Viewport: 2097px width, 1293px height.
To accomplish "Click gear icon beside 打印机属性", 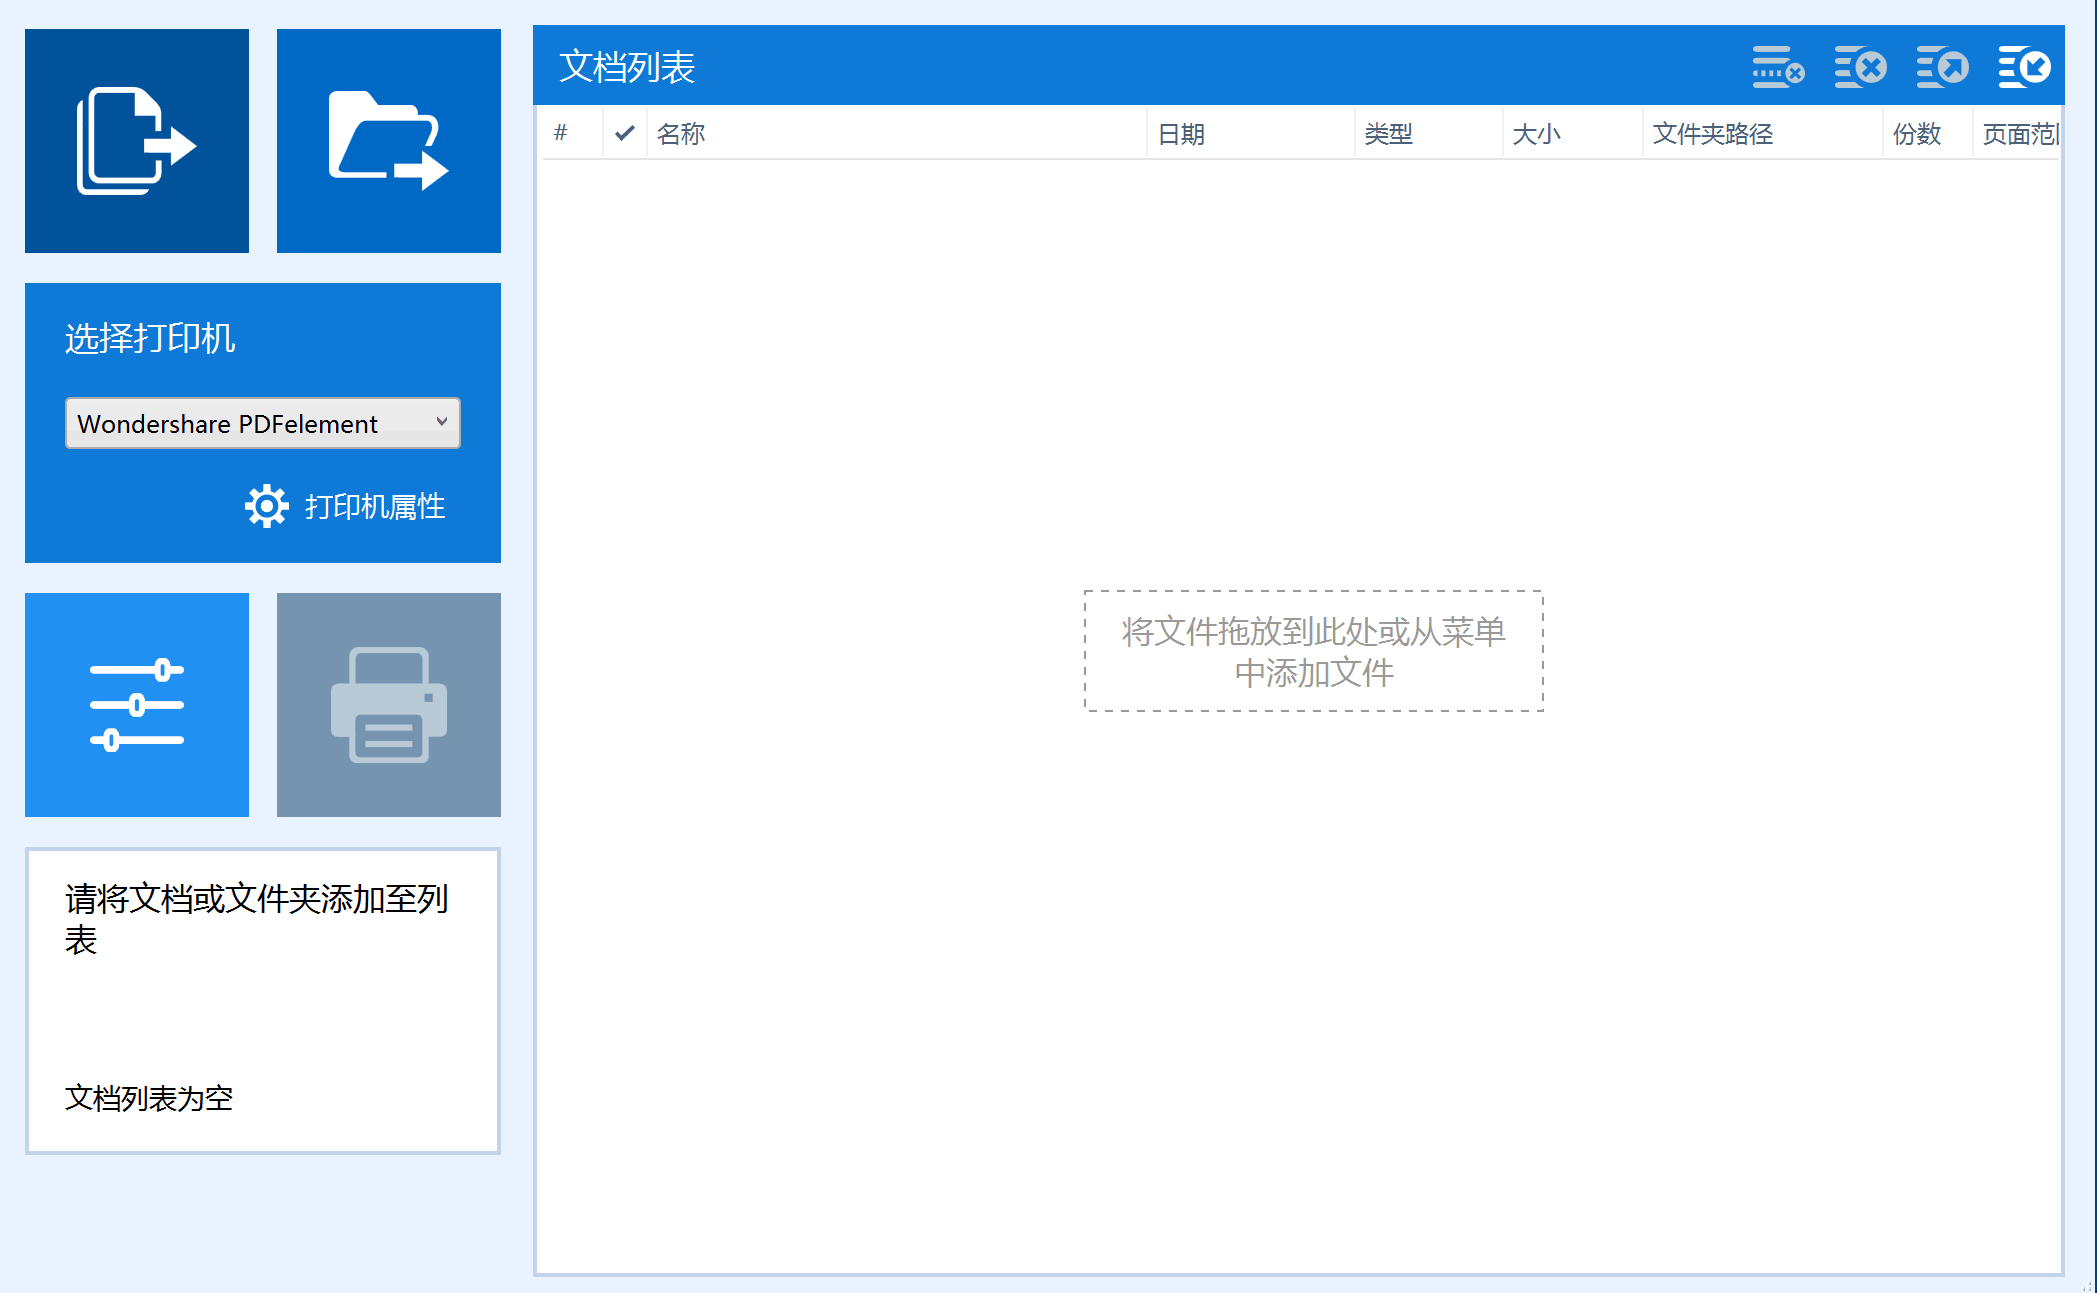I will tap(266, 506).
